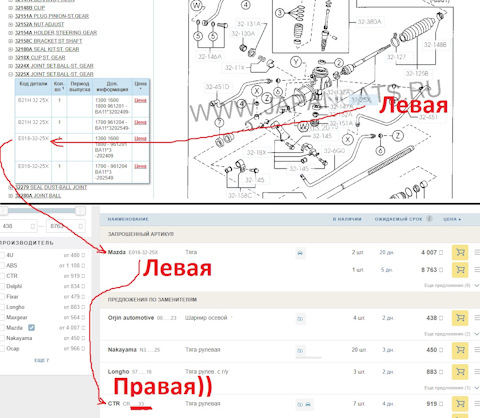Show 7 more manufacturers link
Viewport: 480px width, 418px height.
pyautogui.click(x=42, y=360)
